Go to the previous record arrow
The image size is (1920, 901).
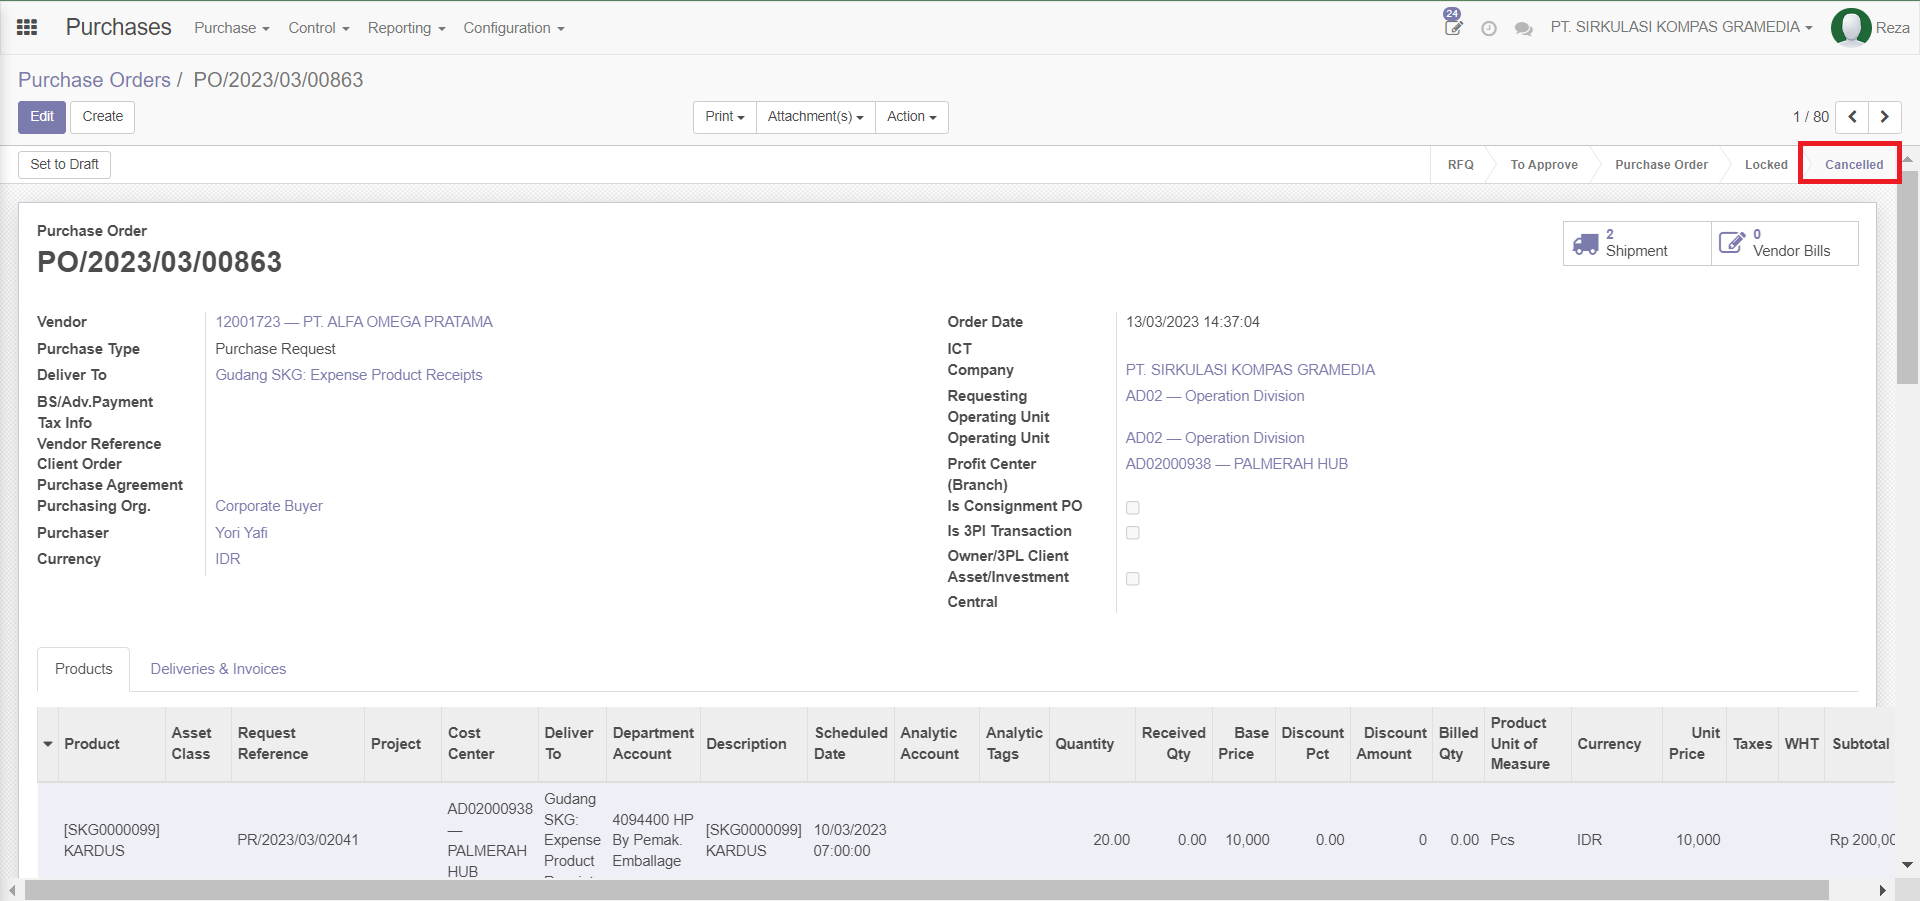tap(1852, 117)
